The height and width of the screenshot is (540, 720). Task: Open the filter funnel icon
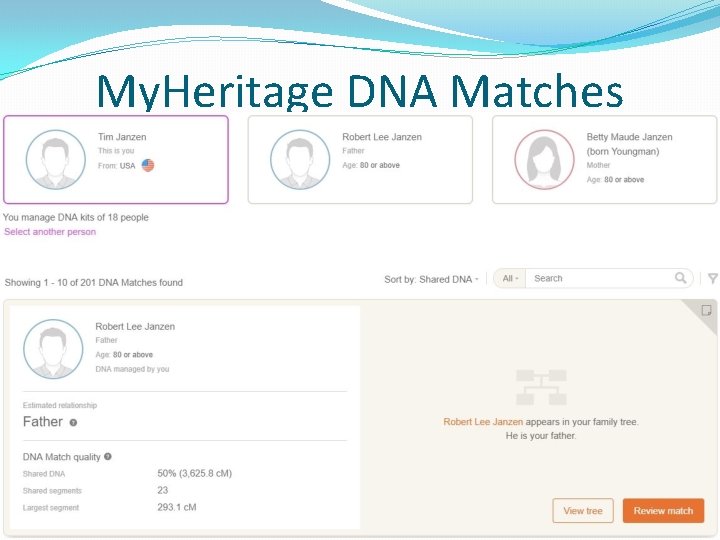(x=713, y=278)
